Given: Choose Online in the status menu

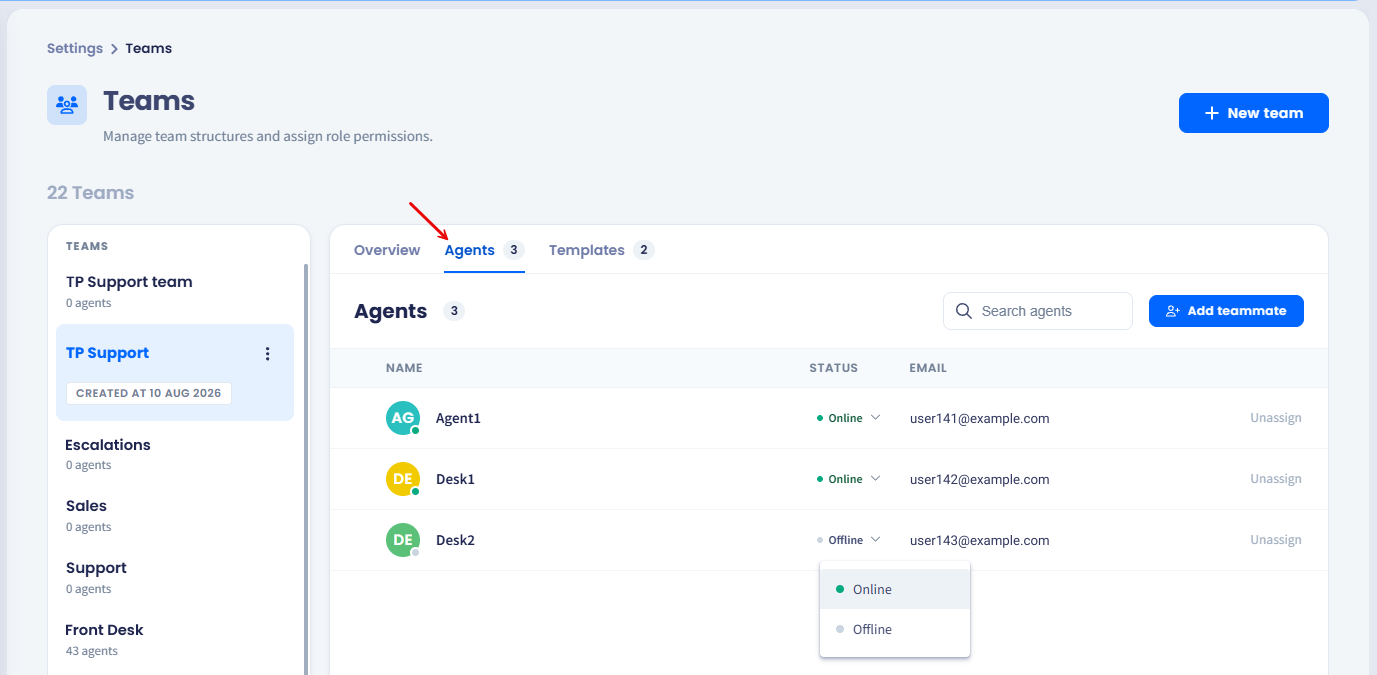Looking at the screenshot, I should click(895, 589).
